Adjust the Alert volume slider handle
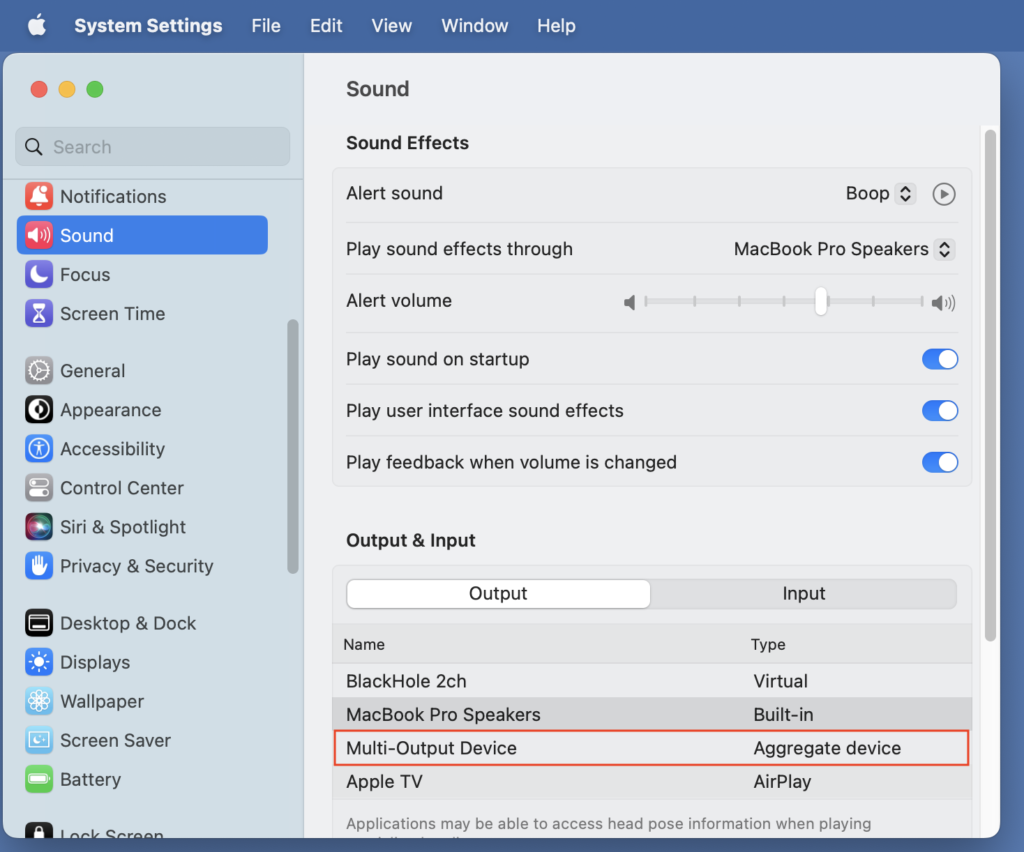This screenshot has height=852, width=1024. (x=821, y=302)
